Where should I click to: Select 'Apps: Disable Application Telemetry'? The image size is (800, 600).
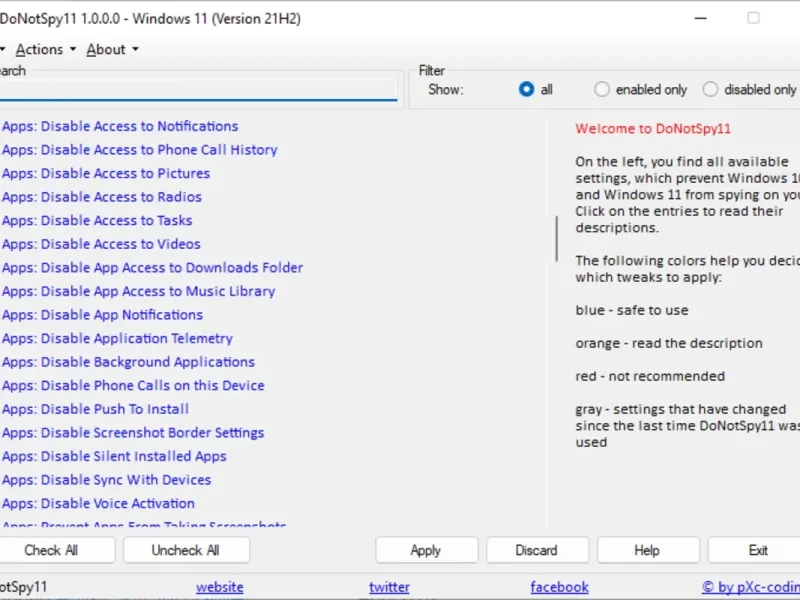tap(117, 338)
